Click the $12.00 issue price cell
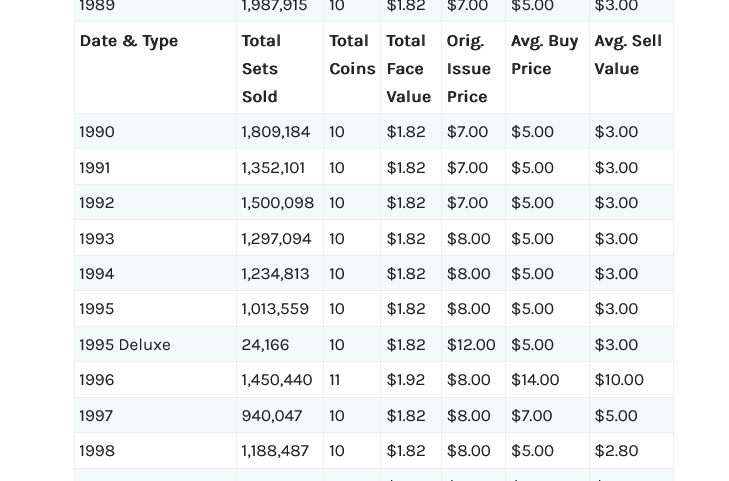Viewport: 729px width, 481px height. pos(471,344)
